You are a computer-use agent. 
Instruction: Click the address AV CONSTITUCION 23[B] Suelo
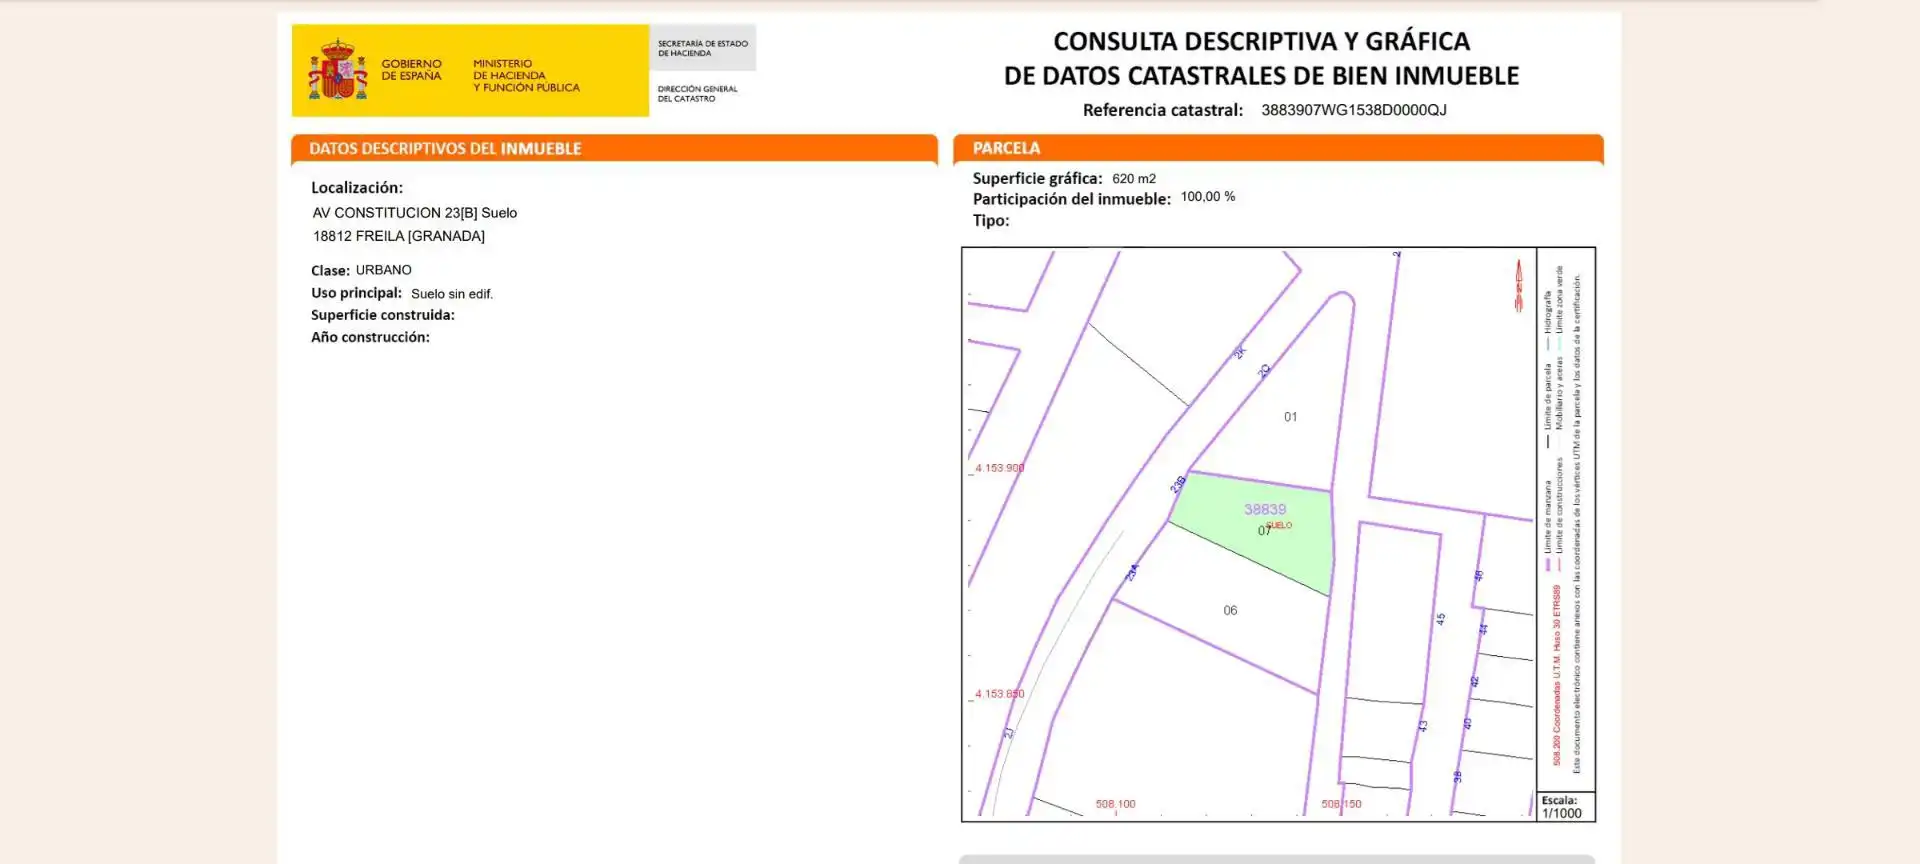coord(415,213)
